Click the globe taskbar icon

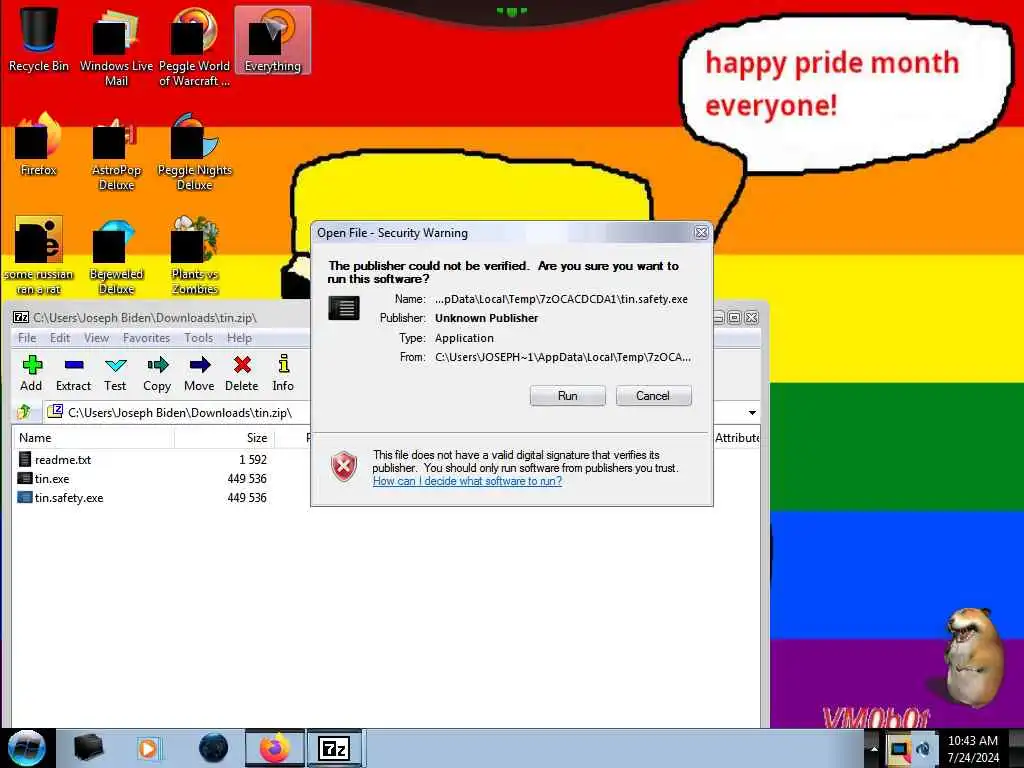coord(213,748)
